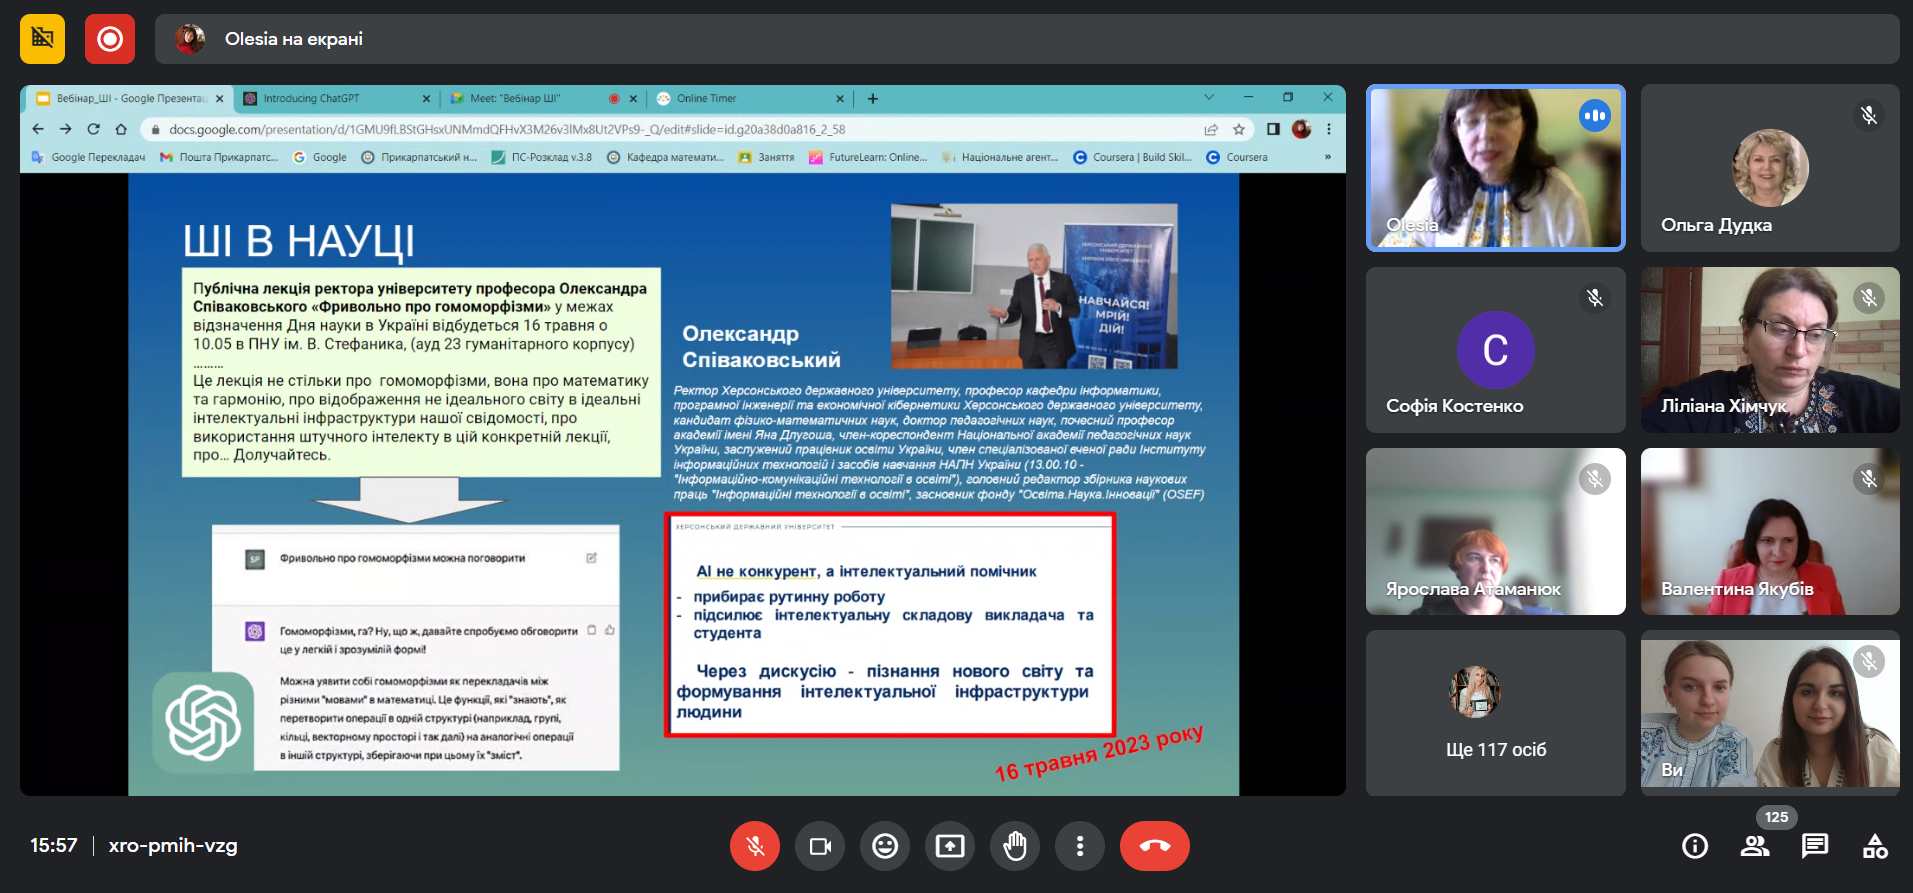1913x893 pixels.
Task: Unmute the microphone in the bottom bar
Action: pyautogui.click(x=755, y=846)
